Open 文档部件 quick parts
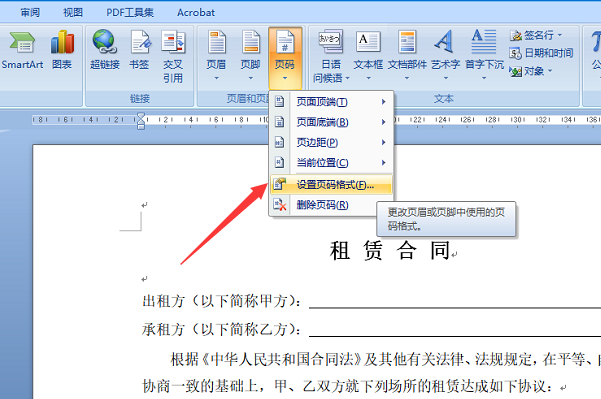The image size is (601, 399). tap(407, 56)
